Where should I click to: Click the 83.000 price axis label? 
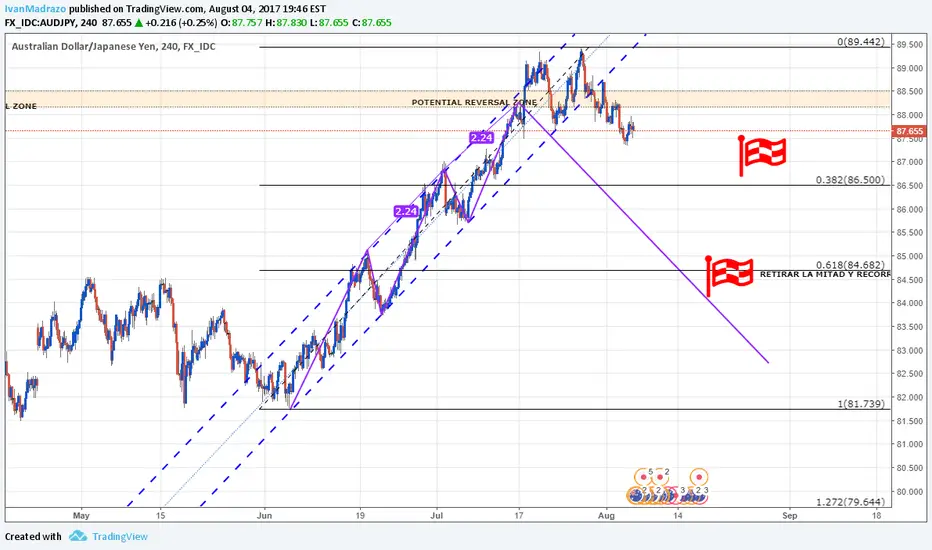pyautogui.click(x=910, y=350)
